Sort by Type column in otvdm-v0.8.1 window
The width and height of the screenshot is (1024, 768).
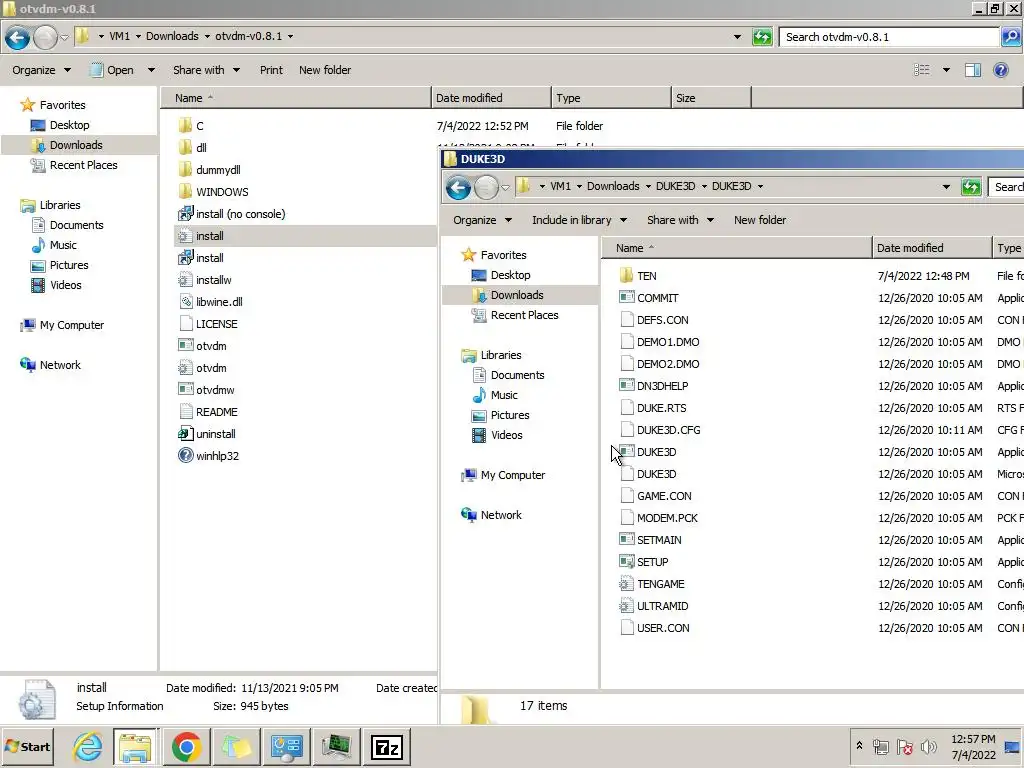point(611,98)
